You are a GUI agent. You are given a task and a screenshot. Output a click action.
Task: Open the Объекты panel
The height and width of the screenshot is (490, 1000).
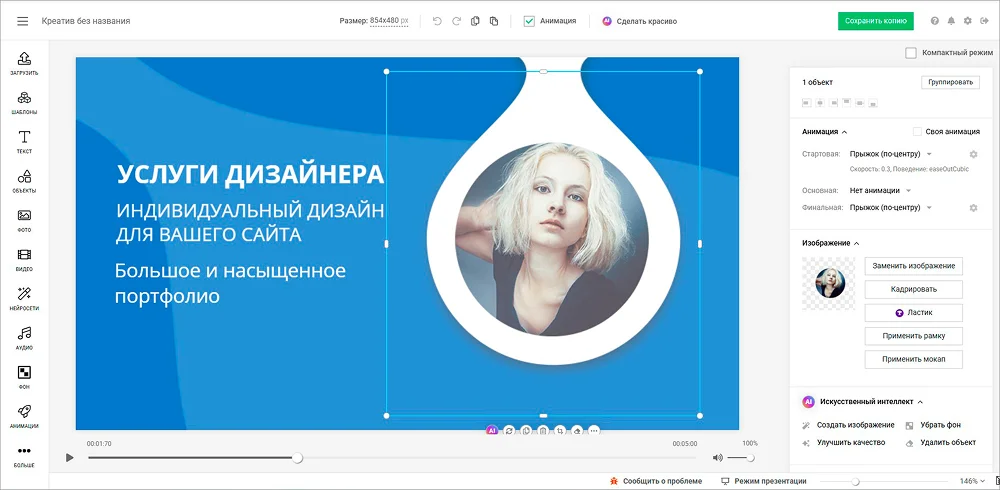tap(24, 181)
